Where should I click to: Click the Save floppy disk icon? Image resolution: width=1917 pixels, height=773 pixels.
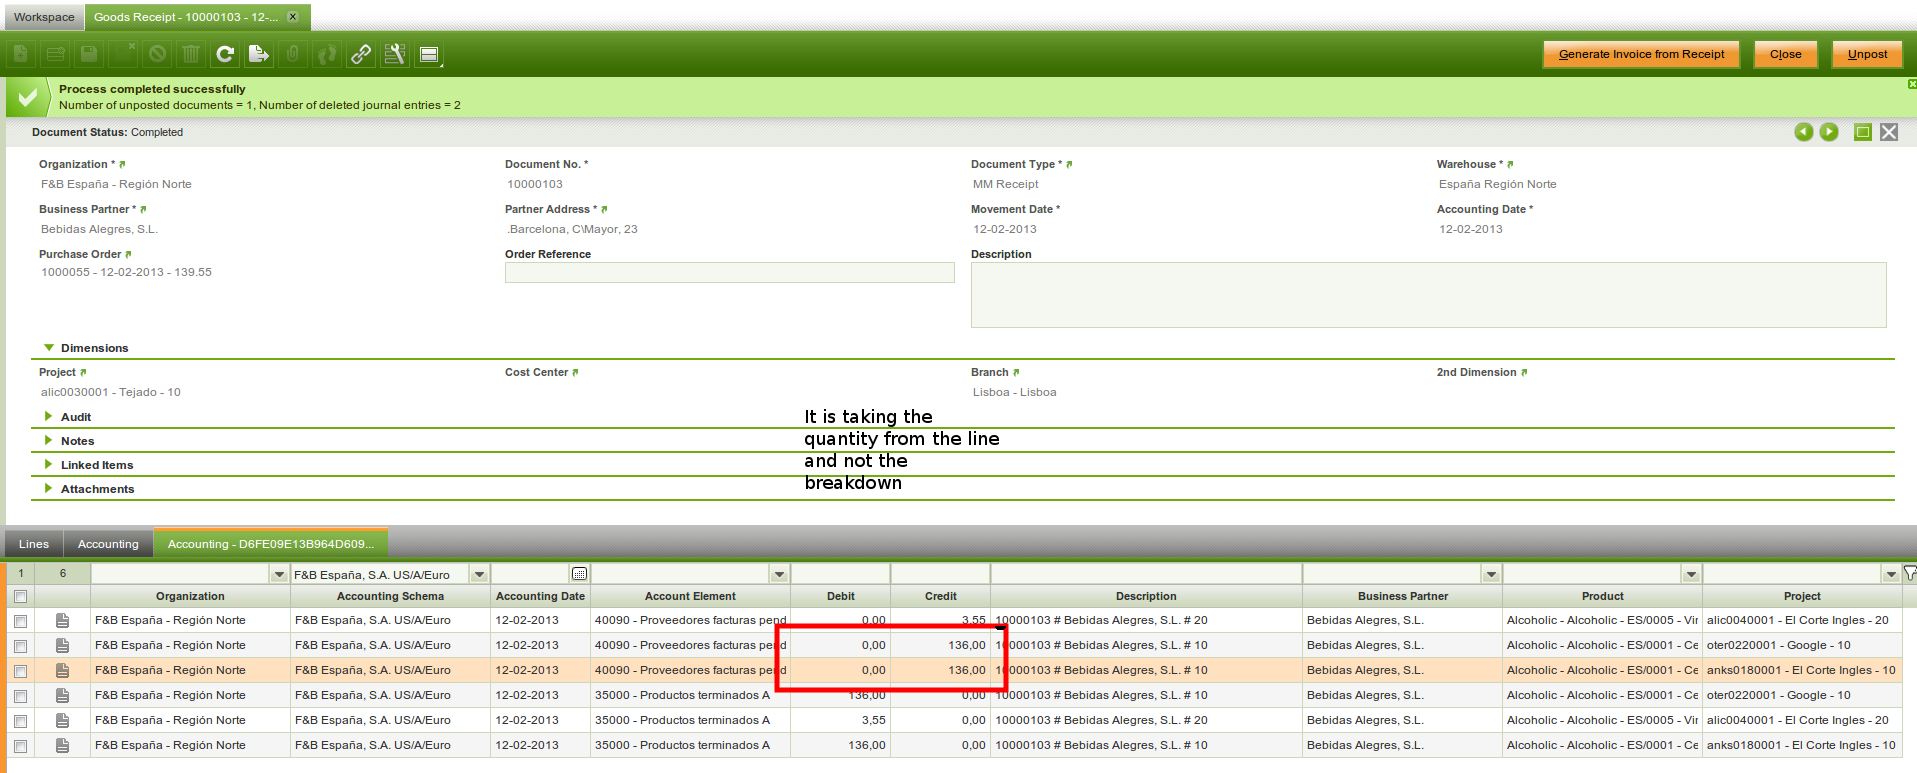coord(89,54)
